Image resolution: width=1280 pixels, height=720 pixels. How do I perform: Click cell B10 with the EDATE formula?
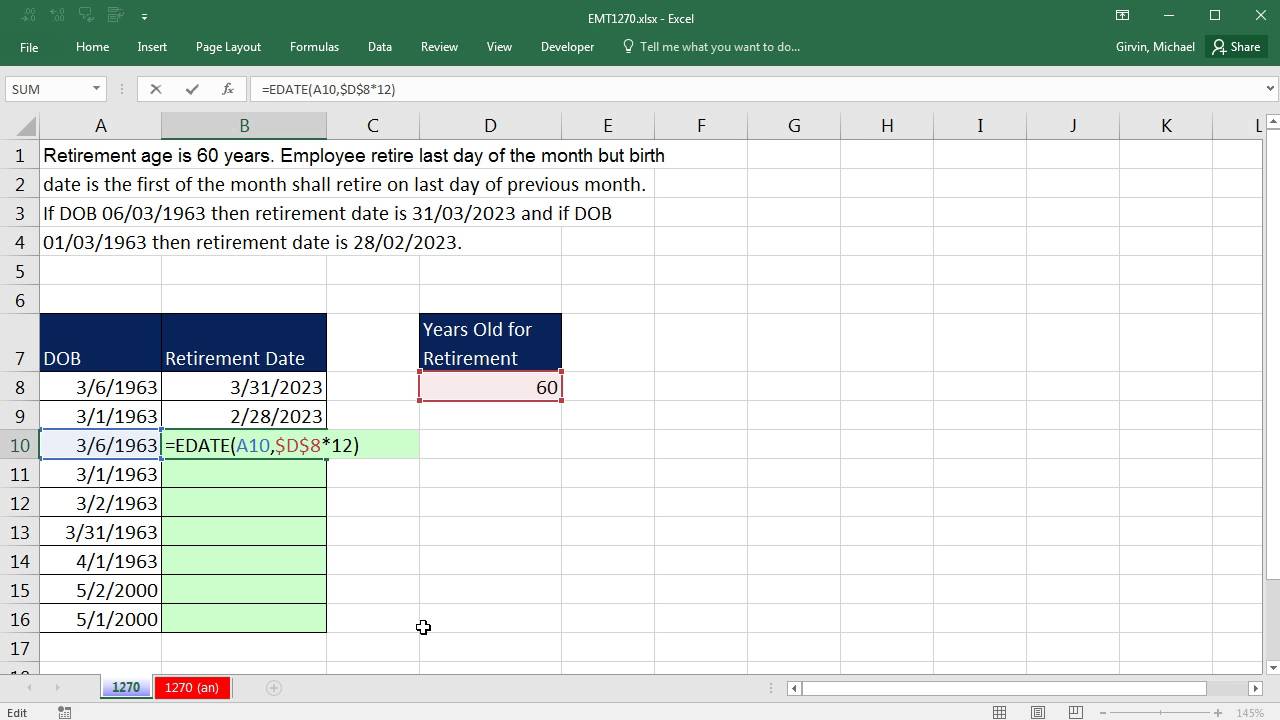[244, 445]
